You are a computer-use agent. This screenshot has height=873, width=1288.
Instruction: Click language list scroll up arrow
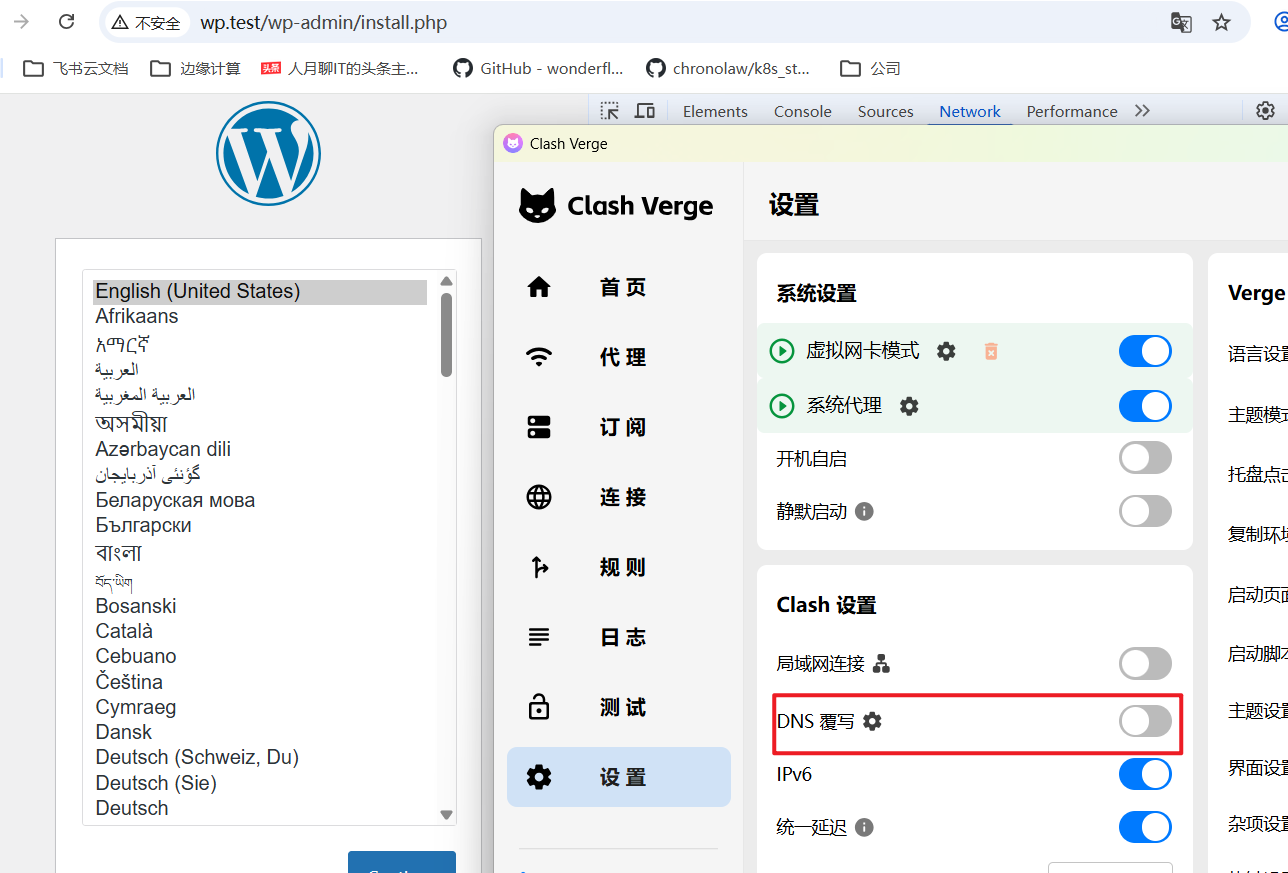pyautogui.click(x=446, y=281)
